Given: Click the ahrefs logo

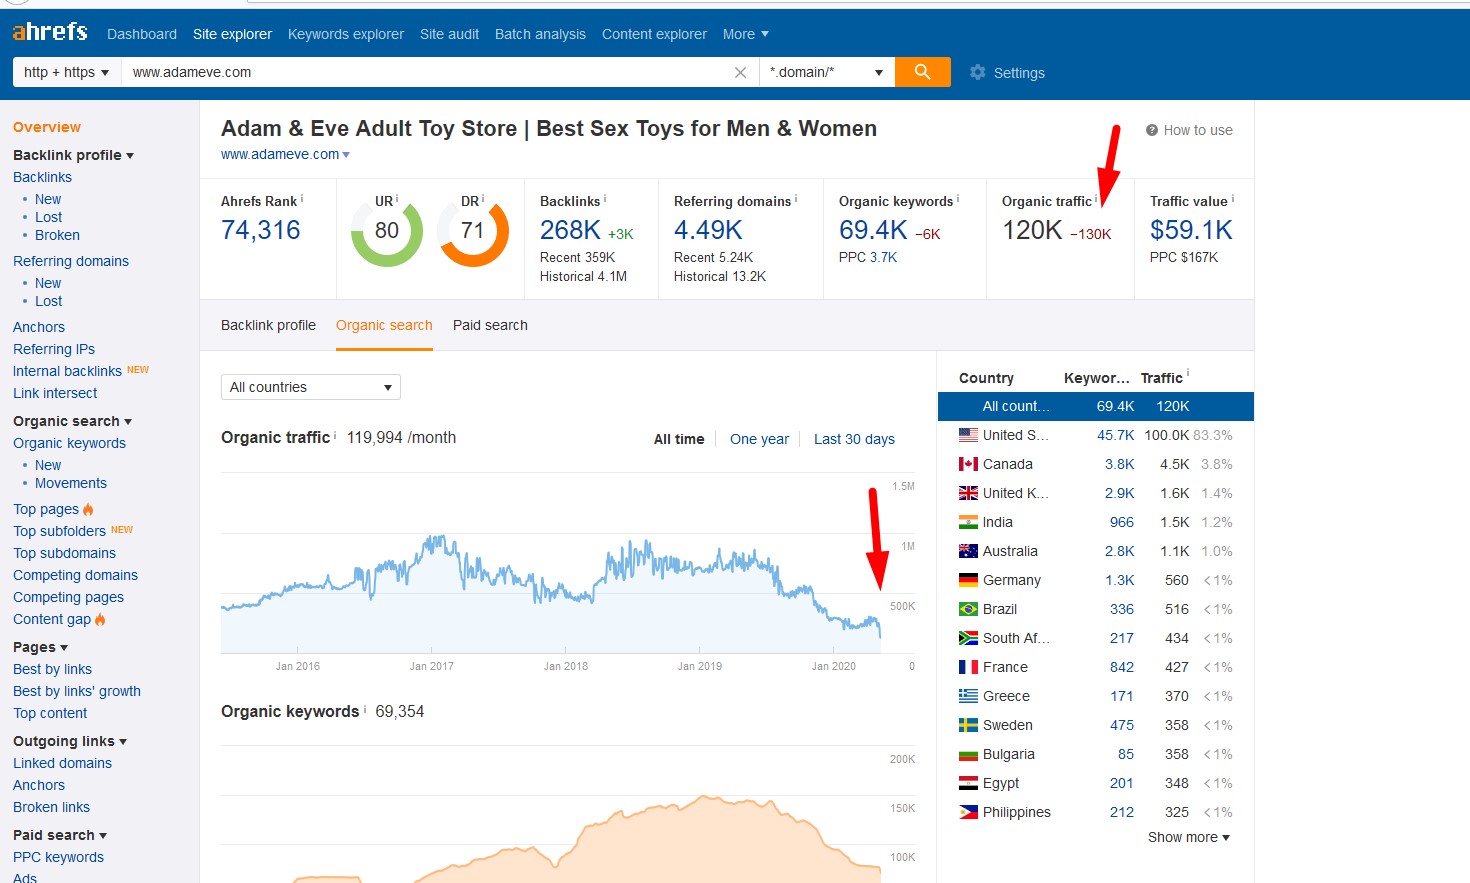Looking at the screenshot, I should click(x=50, y=32).
